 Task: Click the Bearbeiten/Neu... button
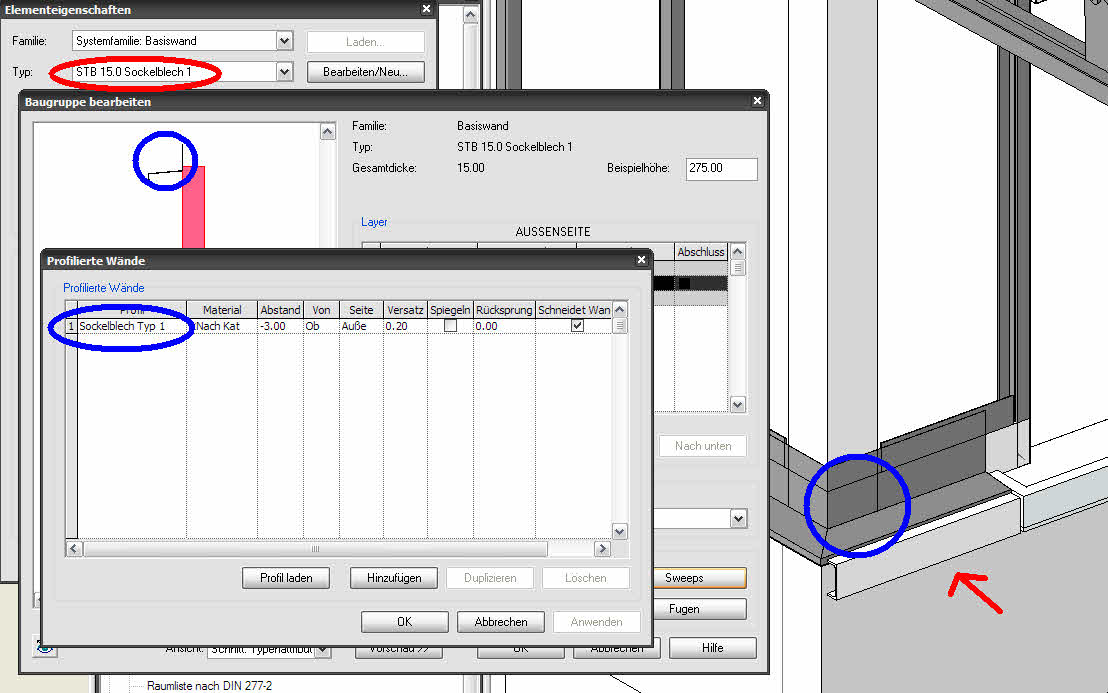[x=365, y=72]
